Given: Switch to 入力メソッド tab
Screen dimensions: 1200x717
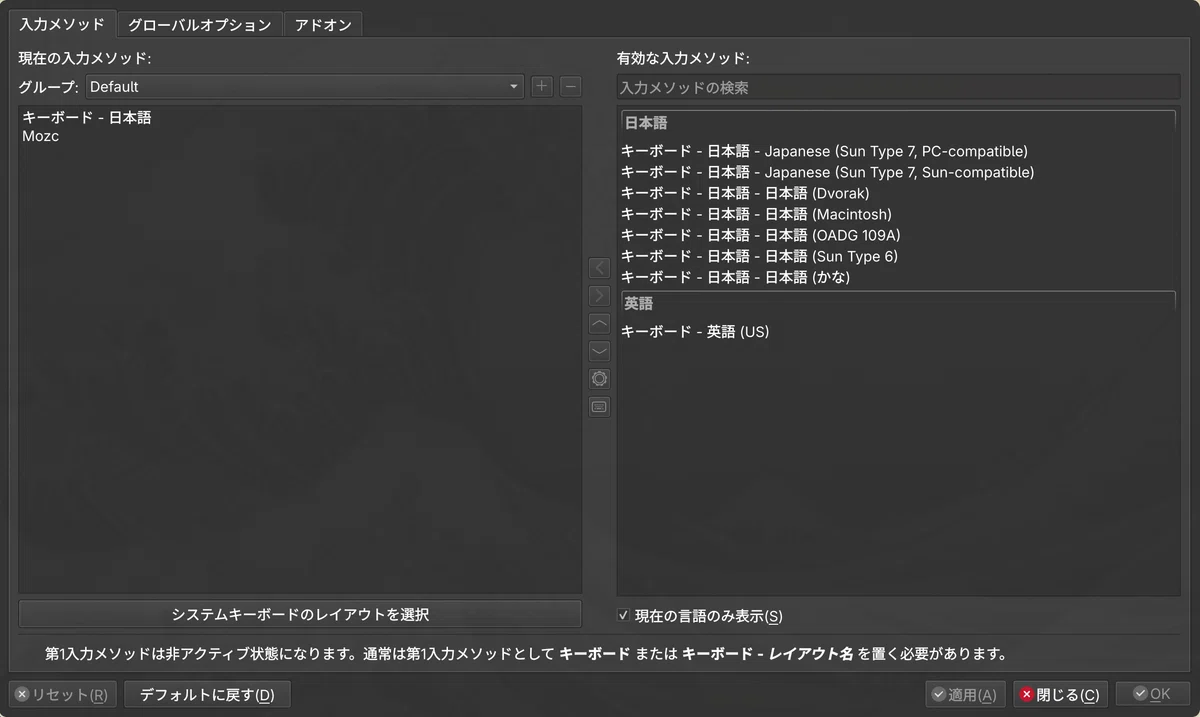Looking at the screenshot, I should pos(62,24).
